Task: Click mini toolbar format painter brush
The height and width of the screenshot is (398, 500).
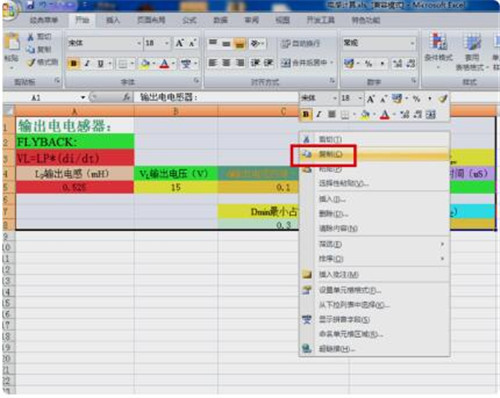Action: [442, 98]
